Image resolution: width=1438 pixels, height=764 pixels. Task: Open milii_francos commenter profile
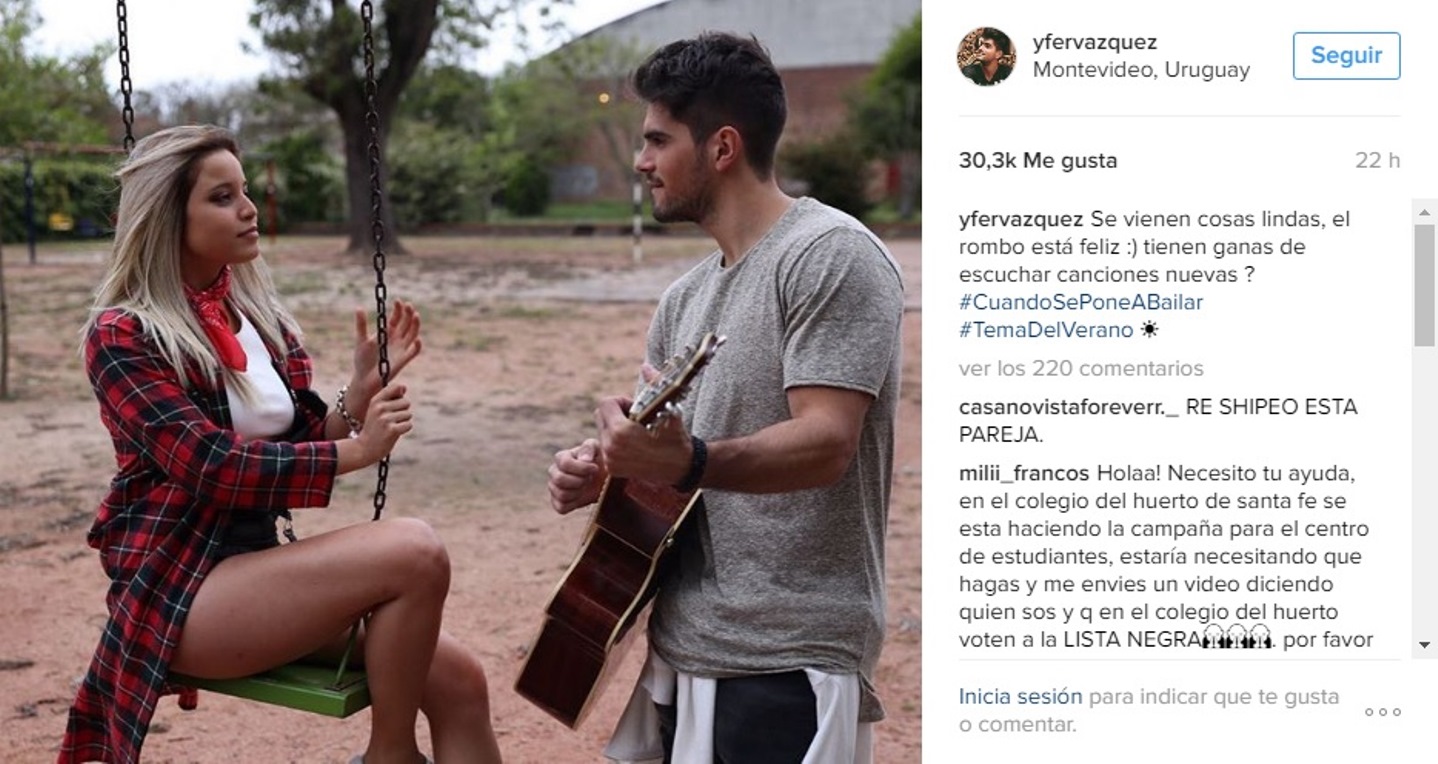click(1025, 473)
